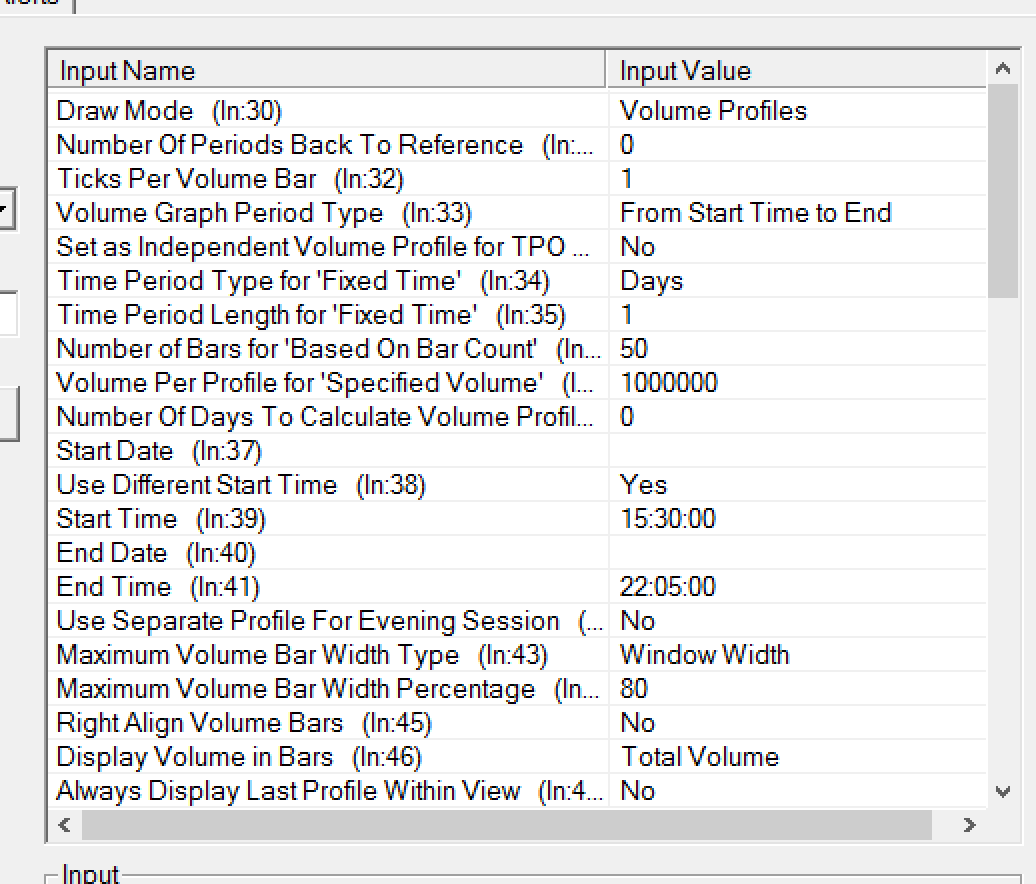This screenshot has width=1036, height=884.
Task: Select the Draw Mode value Volume Profiles
Action: (x=713, y=111)
